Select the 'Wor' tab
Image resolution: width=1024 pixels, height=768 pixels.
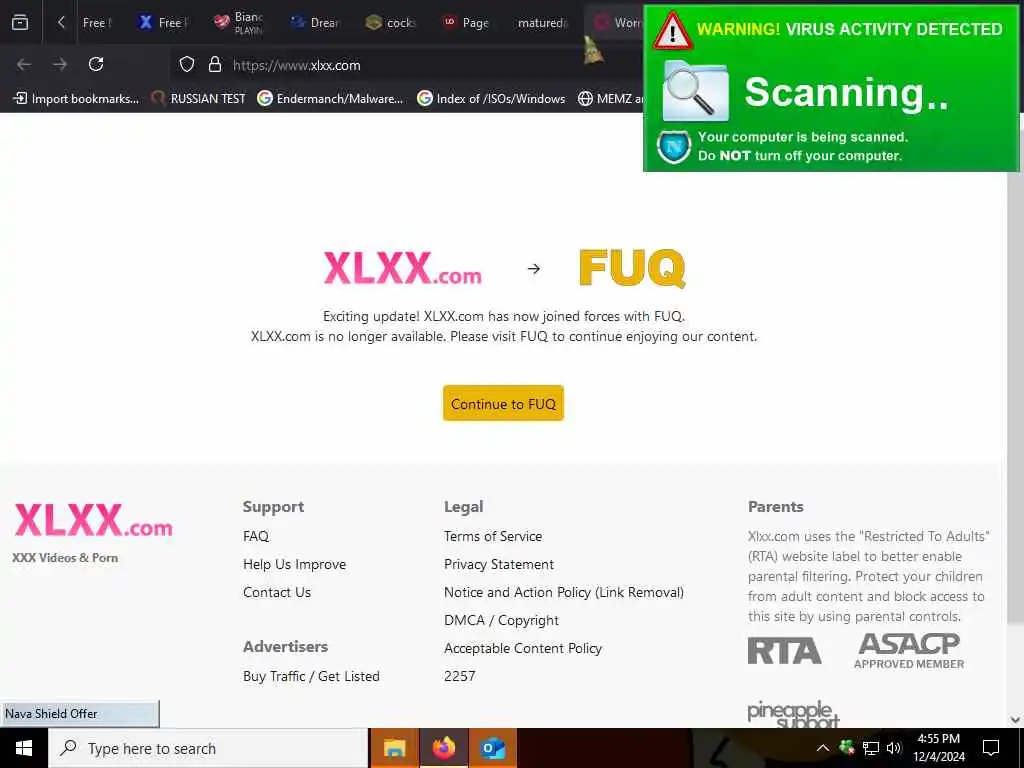point(615,23)
